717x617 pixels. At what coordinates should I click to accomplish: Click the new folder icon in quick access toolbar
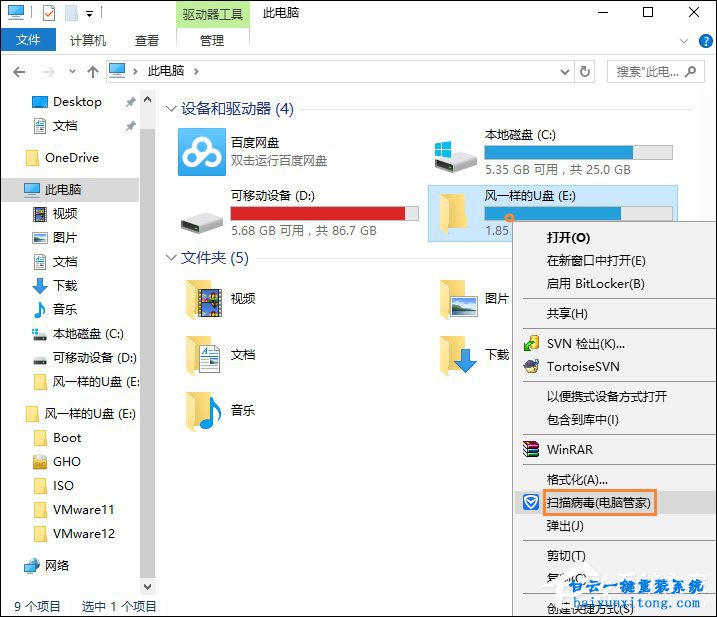pyautogui.click(x=71, y=13)
